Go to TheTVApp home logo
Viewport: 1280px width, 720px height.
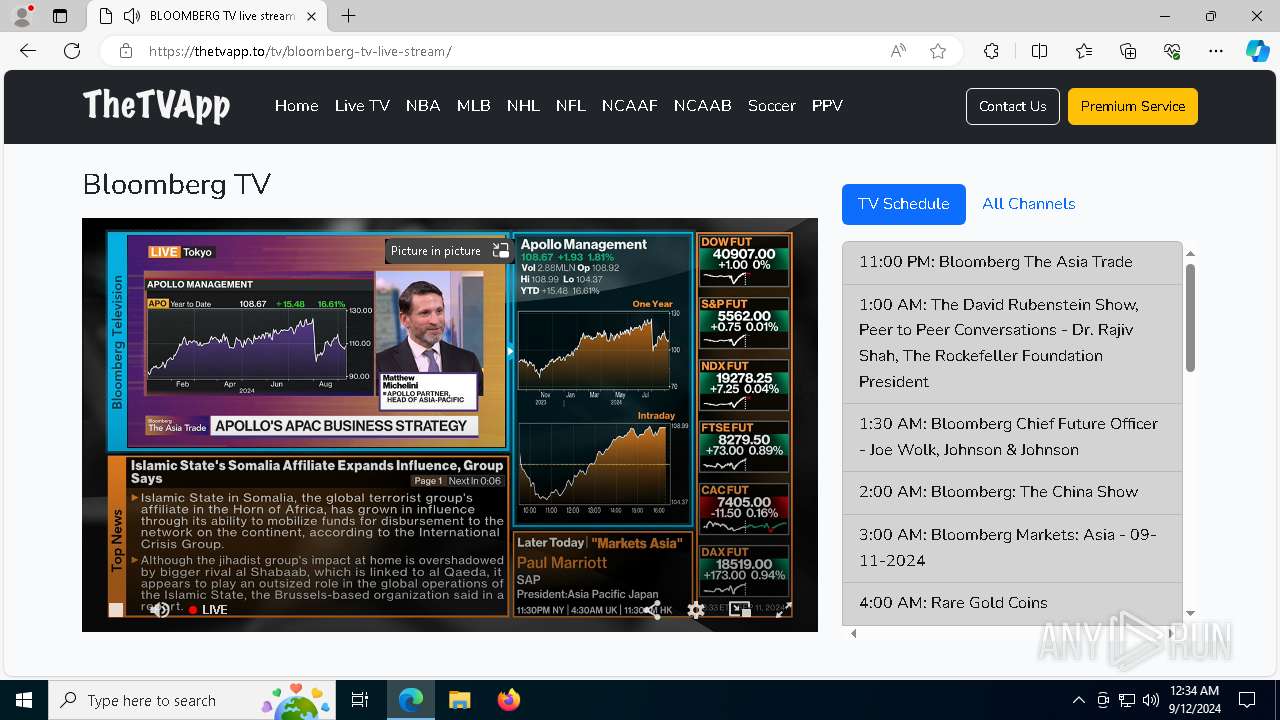[156, 106]
